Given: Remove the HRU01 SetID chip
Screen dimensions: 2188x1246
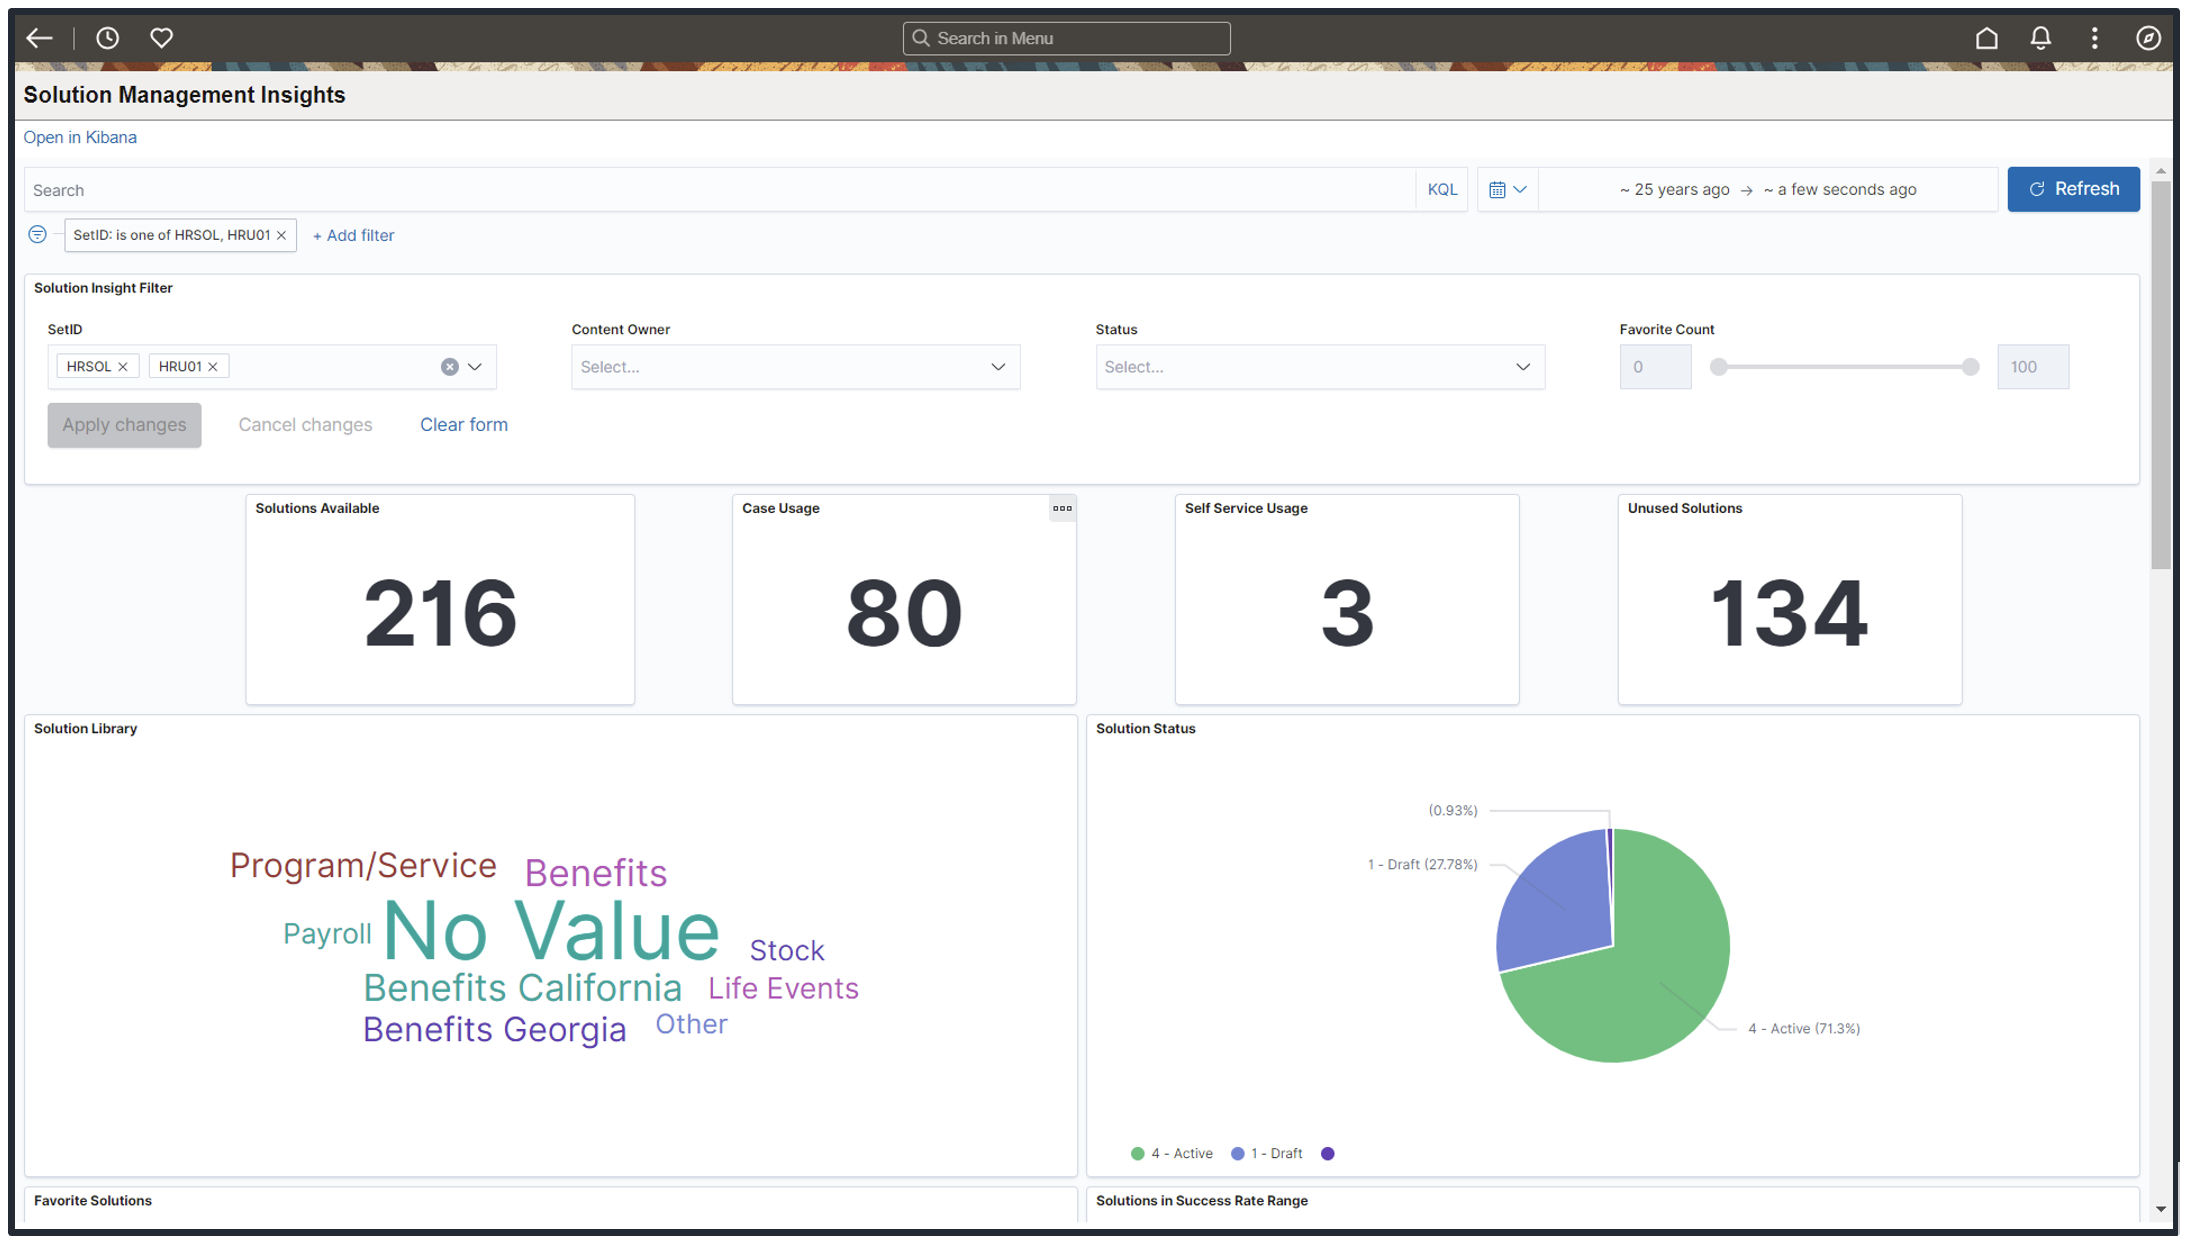Looking at the screenshot, I should 215,366.
